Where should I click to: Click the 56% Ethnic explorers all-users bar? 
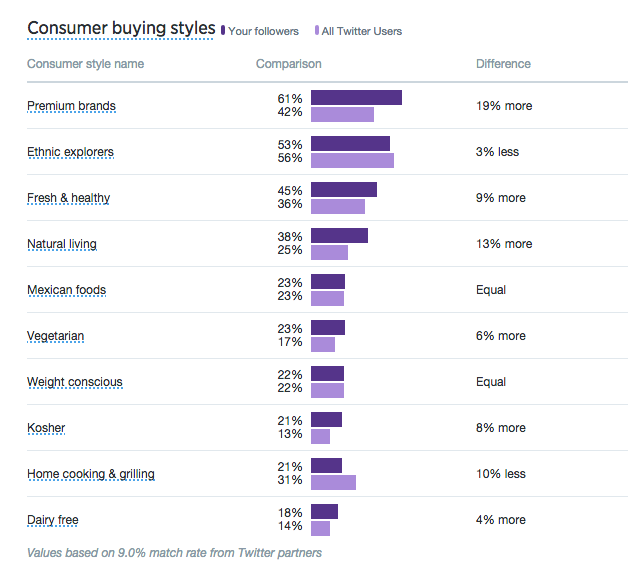pyautogui.click(x=352, y=160)
